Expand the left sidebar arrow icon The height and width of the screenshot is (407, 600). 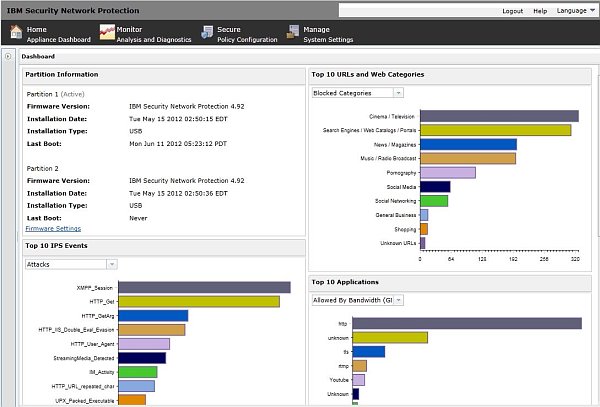point(8,56)
